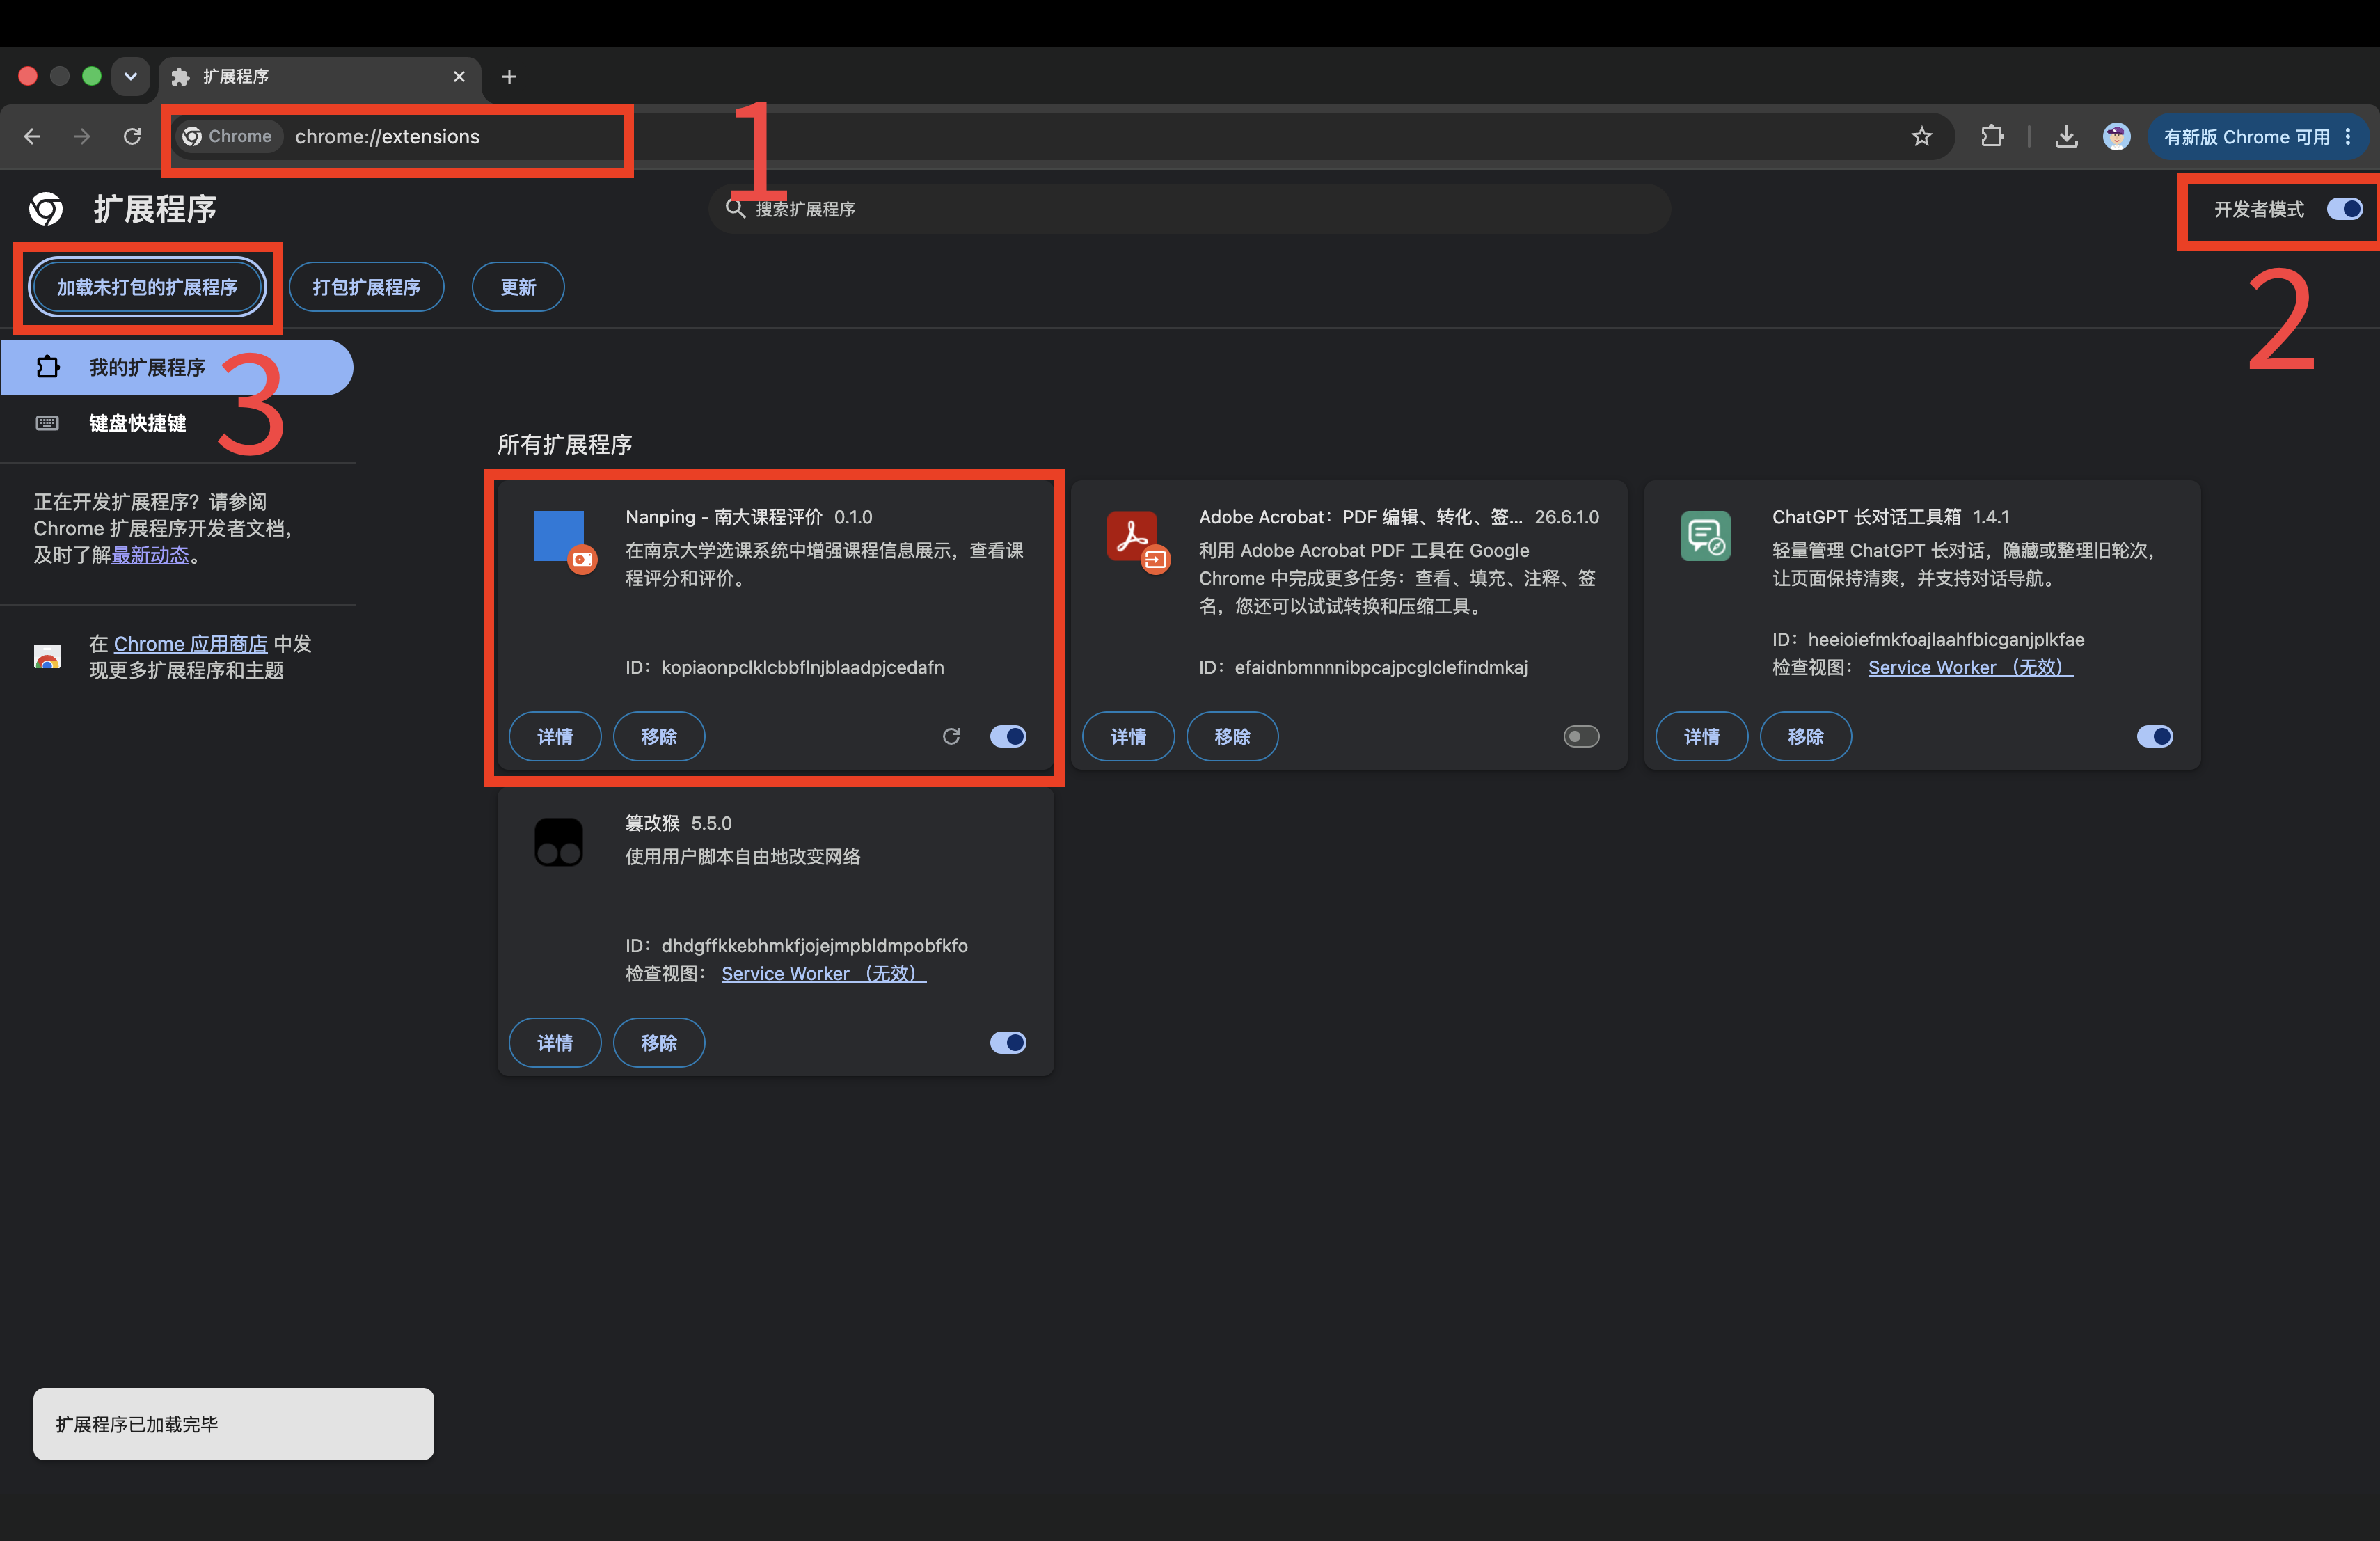Click 打包扩展程序 button
The height and width of the screenshot is (1541, 2380).
pos(366,287)
